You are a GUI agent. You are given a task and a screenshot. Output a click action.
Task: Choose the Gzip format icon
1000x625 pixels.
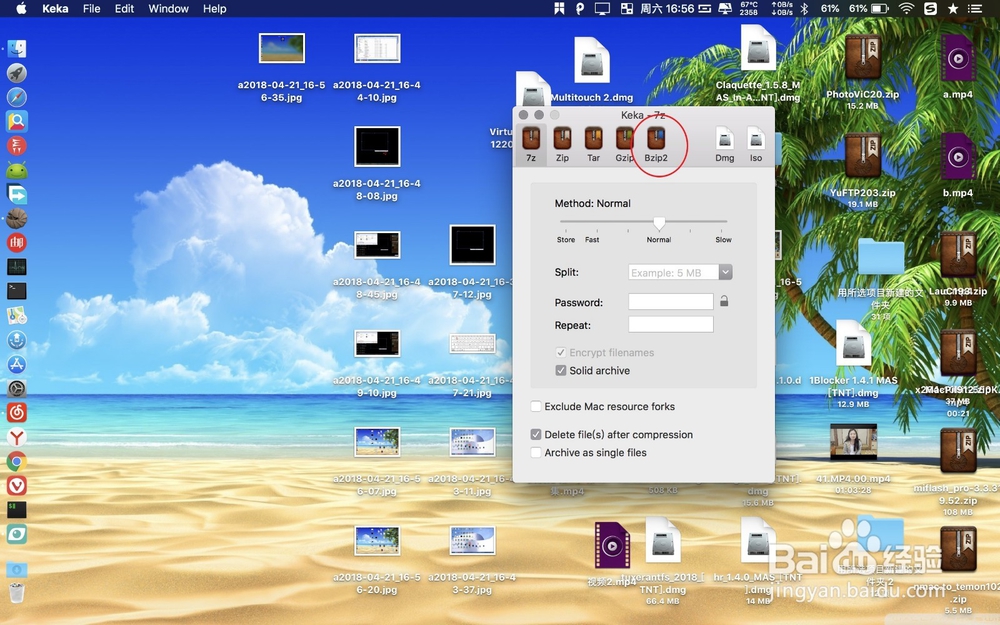coord(624,143)
